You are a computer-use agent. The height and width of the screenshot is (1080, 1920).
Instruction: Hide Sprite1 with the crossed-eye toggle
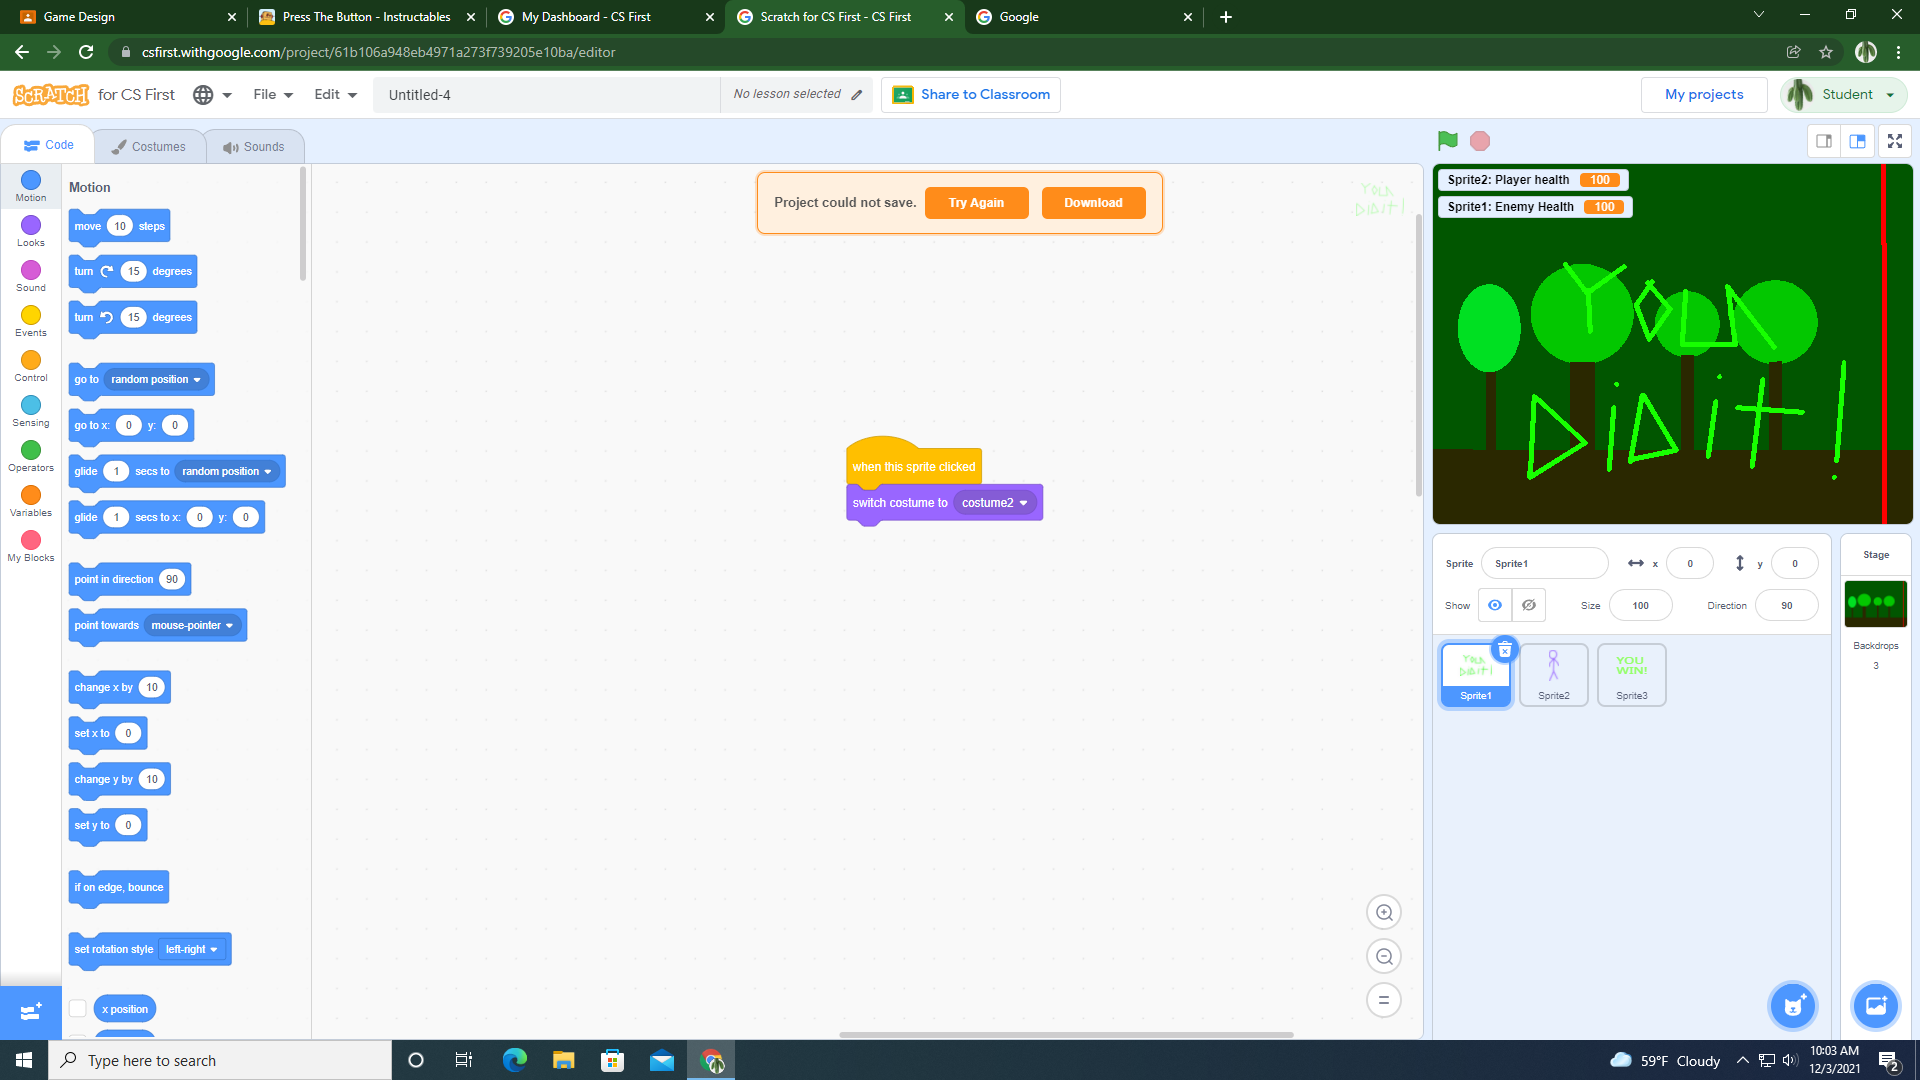pyautogui.click(x=1527, y=605)
